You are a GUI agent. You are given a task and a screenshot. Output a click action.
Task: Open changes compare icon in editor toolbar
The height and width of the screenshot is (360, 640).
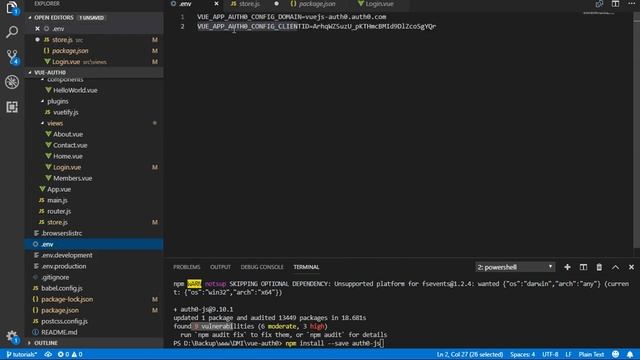[x=599, y=4]
